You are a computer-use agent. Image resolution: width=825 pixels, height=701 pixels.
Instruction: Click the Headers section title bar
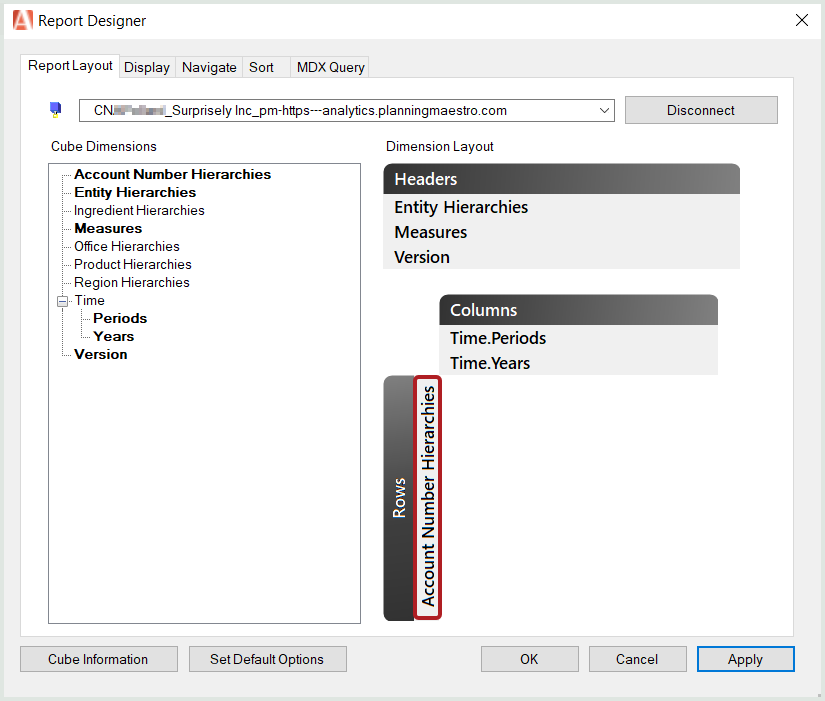click(561, 179)
